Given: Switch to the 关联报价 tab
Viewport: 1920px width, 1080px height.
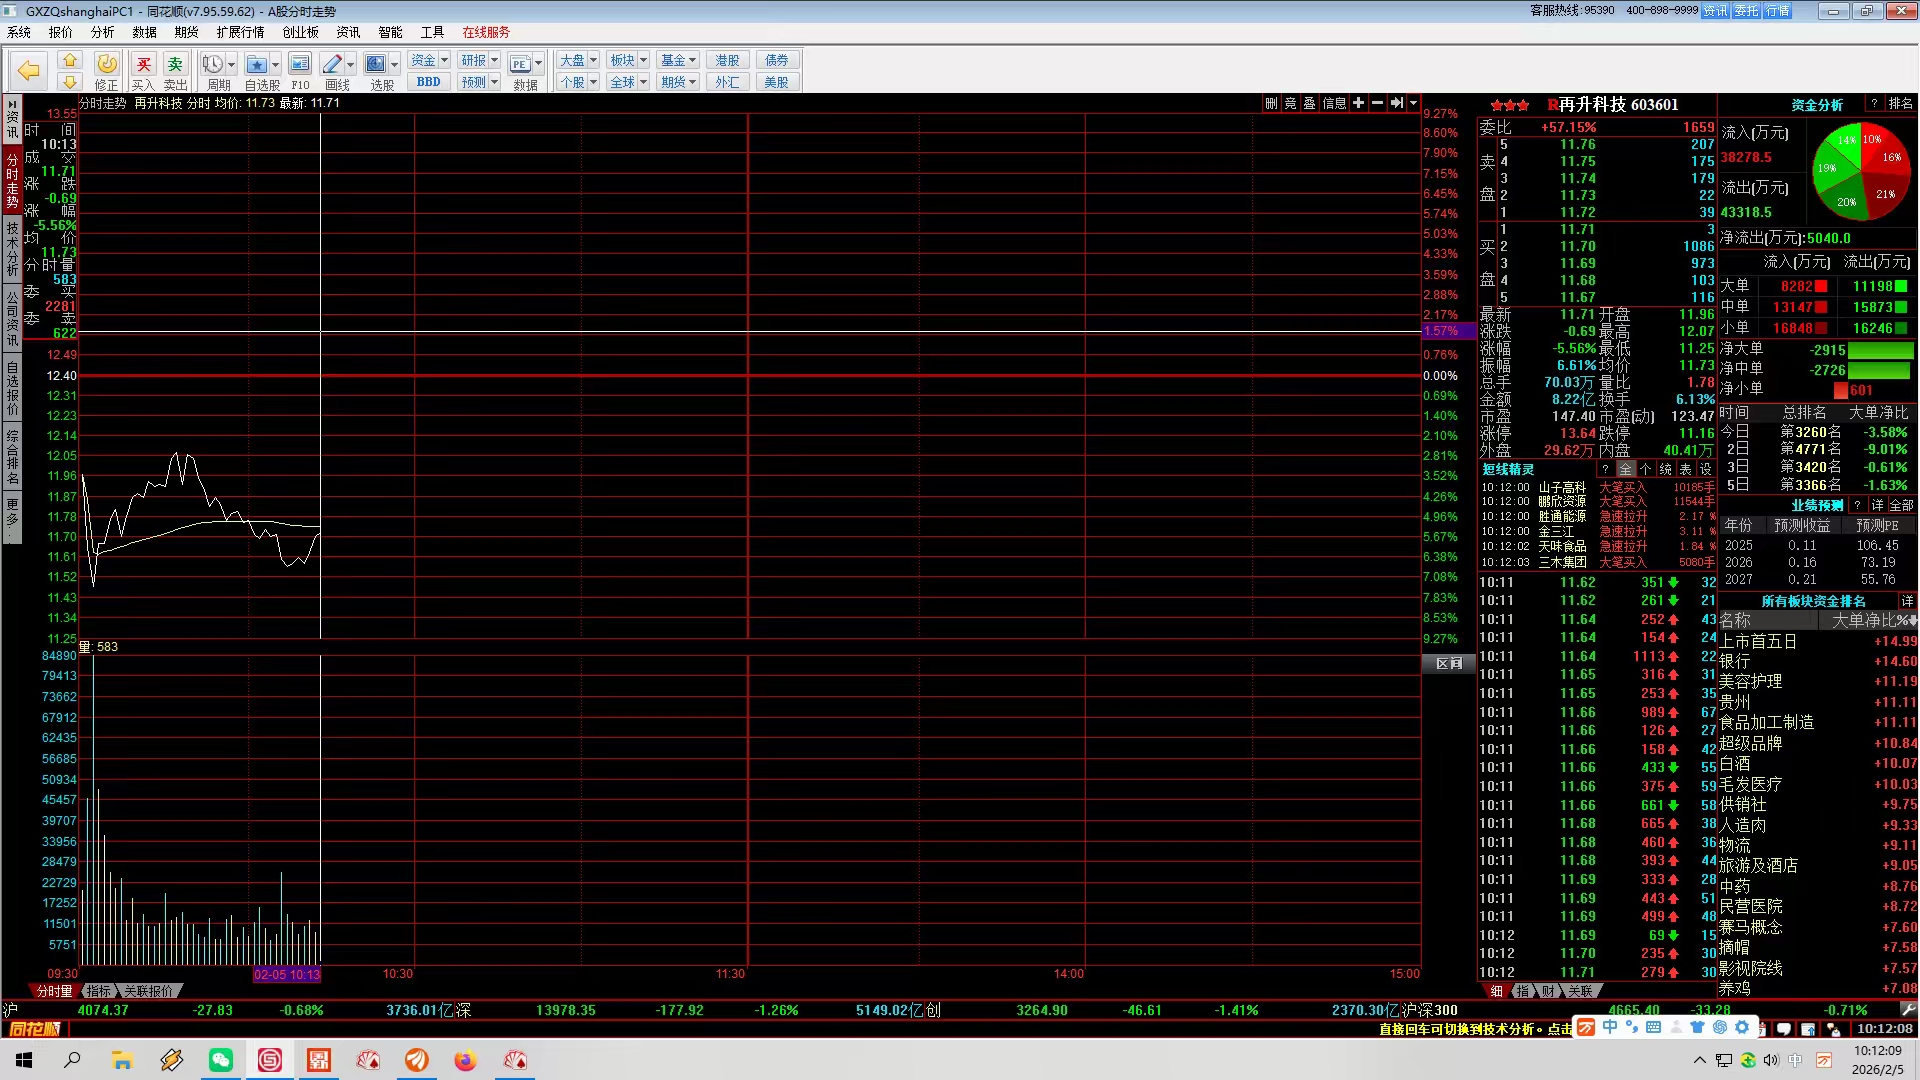Looking at the screenshot, I should [x=149, y=991].
